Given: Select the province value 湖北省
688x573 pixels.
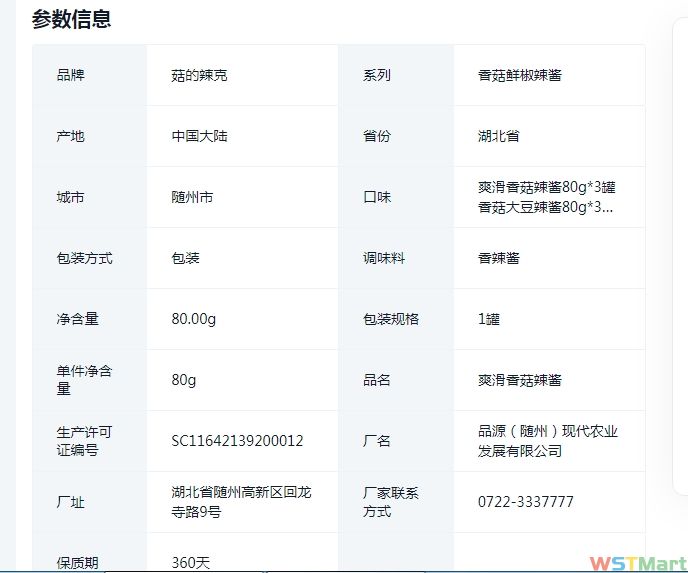Looking at the screenshot, I should pyautogui.click(x=499, y=136).
